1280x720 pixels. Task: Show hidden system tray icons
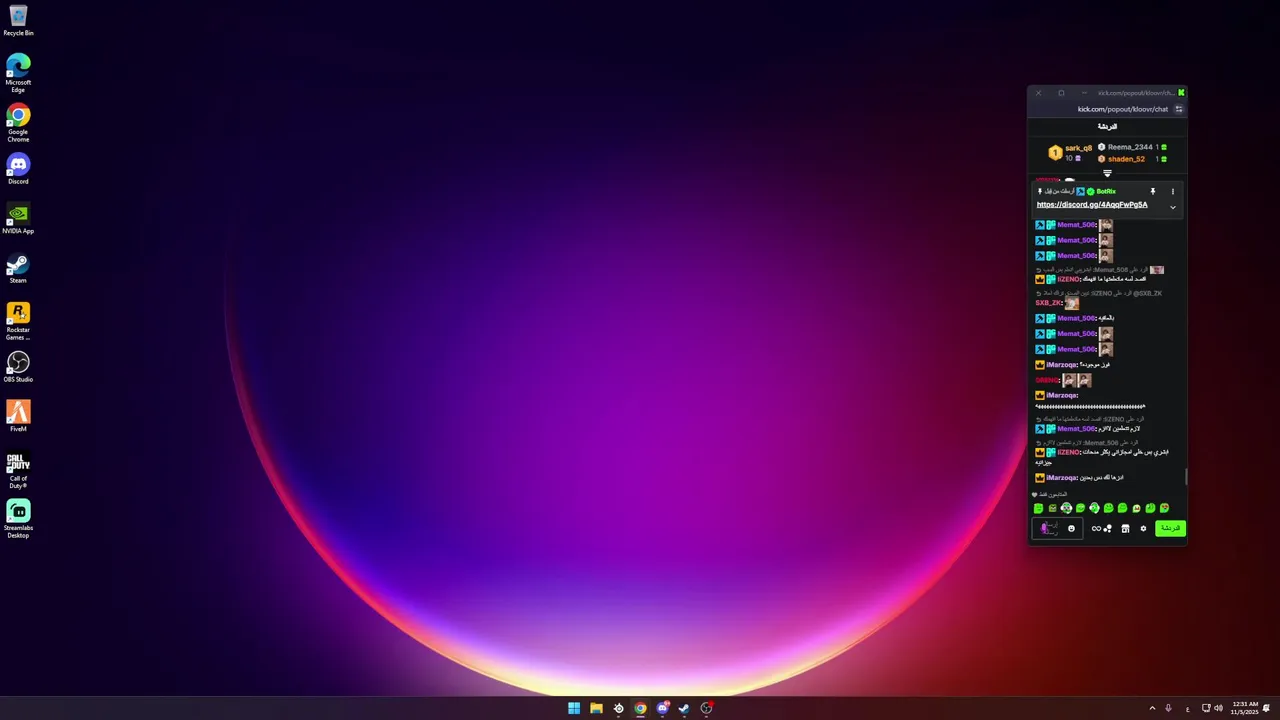pos(1152,708)
